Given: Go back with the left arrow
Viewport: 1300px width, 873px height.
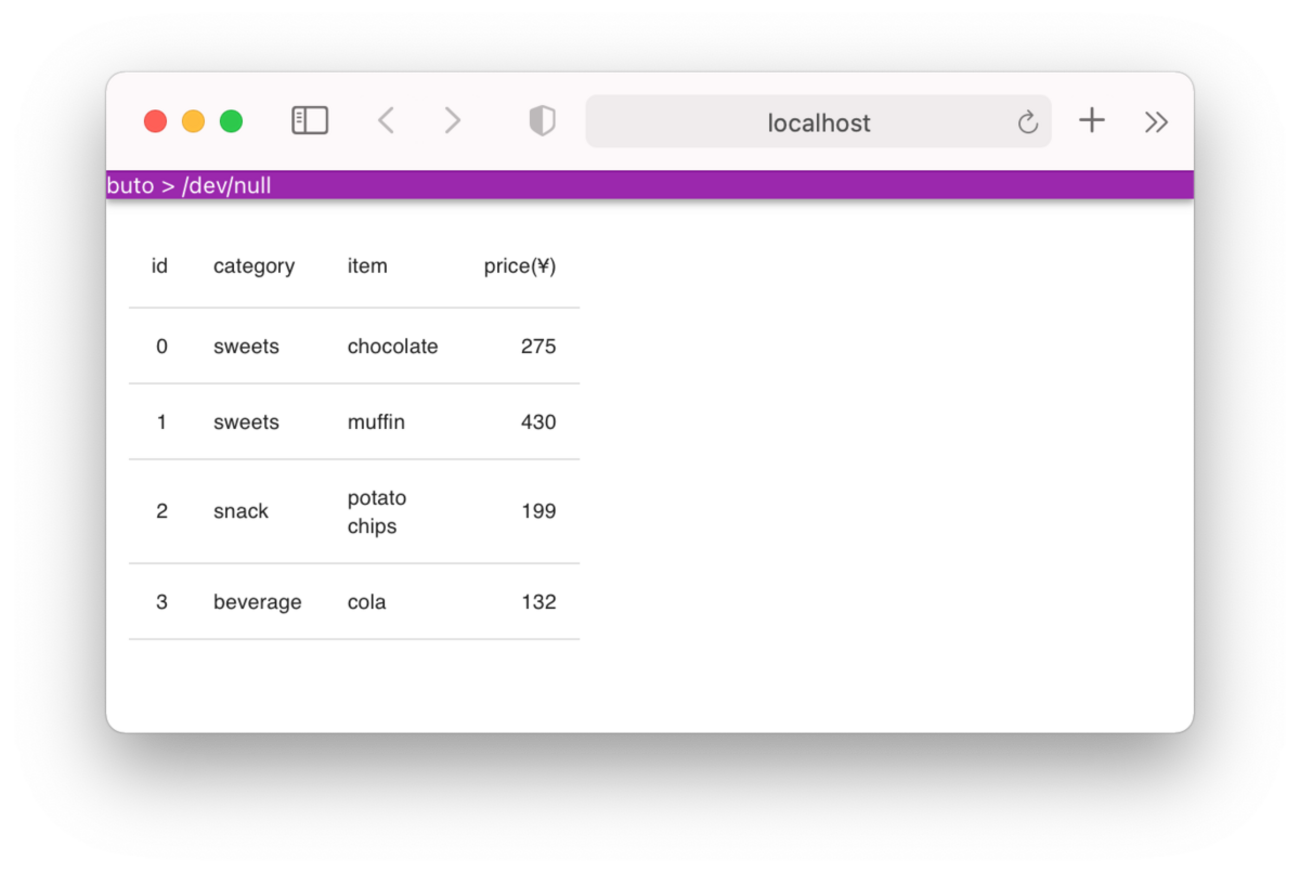Looking at the screenshot, I should [386, 121].
